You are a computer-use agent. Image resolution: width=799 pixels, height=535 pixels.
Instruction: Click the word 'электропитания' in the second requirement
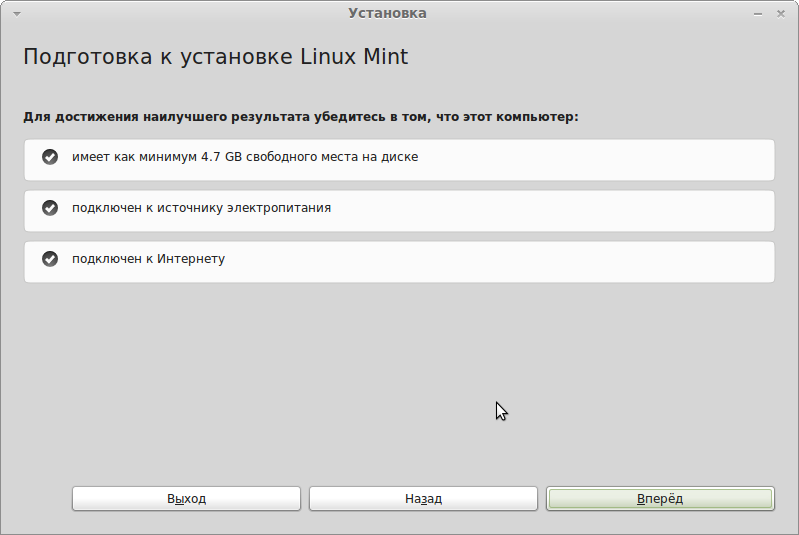(x=279, y=208)
